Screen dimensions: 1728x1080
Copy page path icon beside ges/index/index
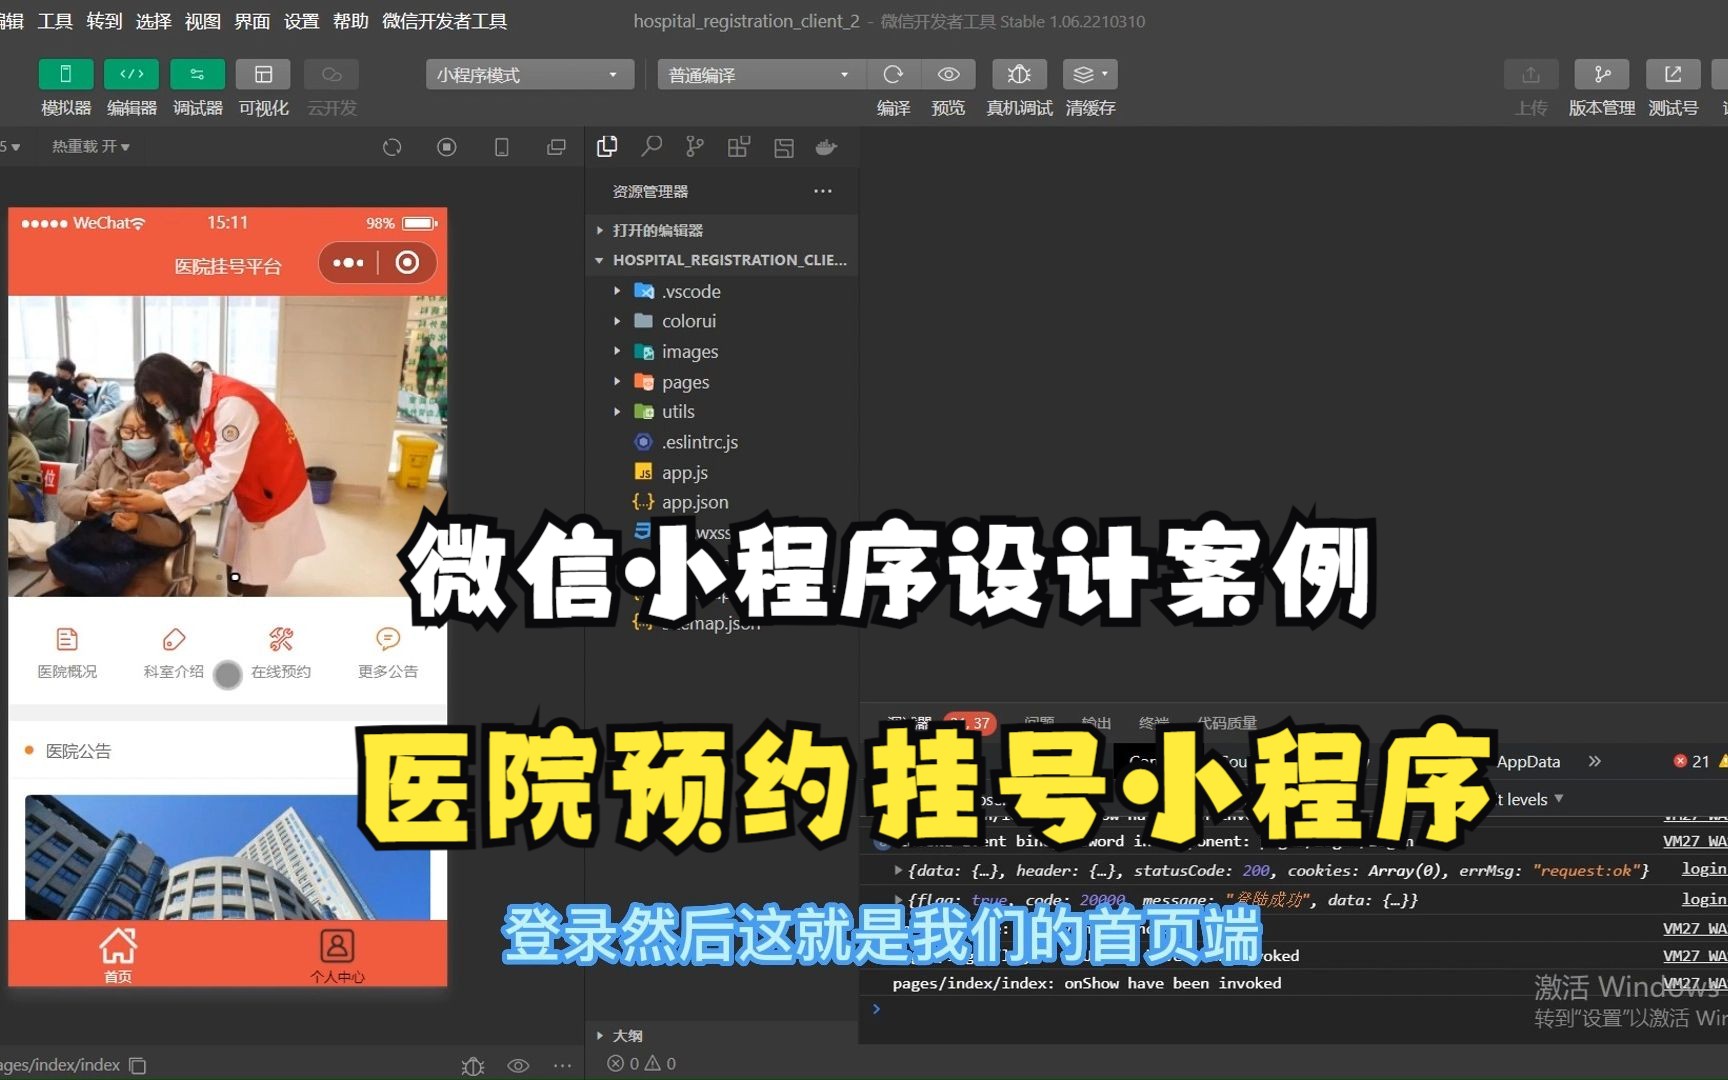139,1066
